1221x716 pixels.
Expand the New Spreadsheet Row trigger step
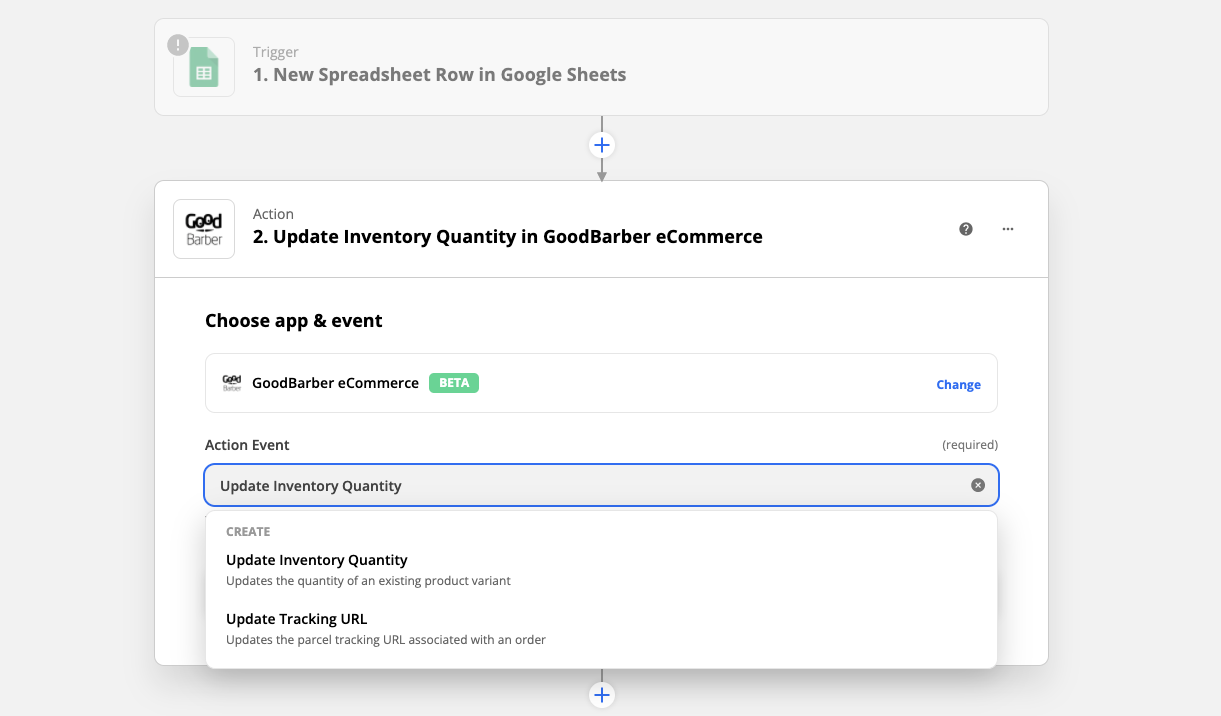(x=439, y=75)
